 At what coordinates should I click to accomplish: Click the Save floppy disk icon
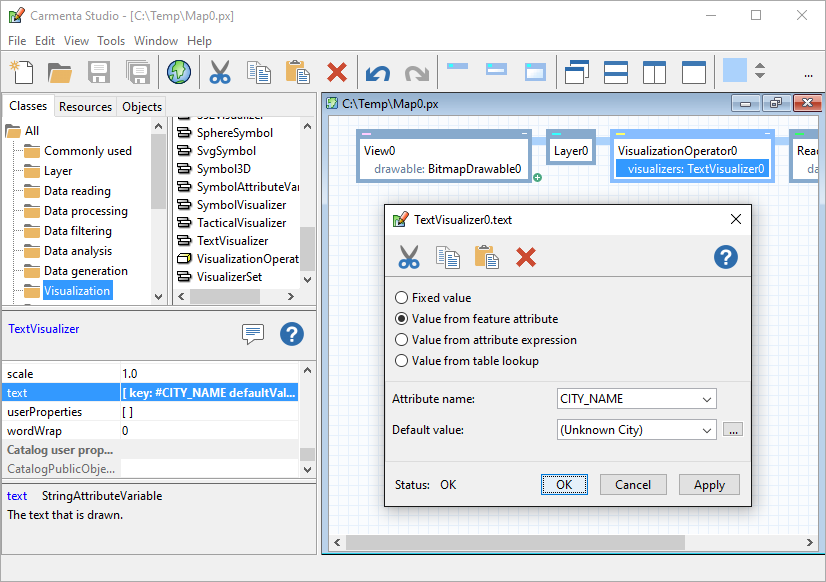click(99, 72)
